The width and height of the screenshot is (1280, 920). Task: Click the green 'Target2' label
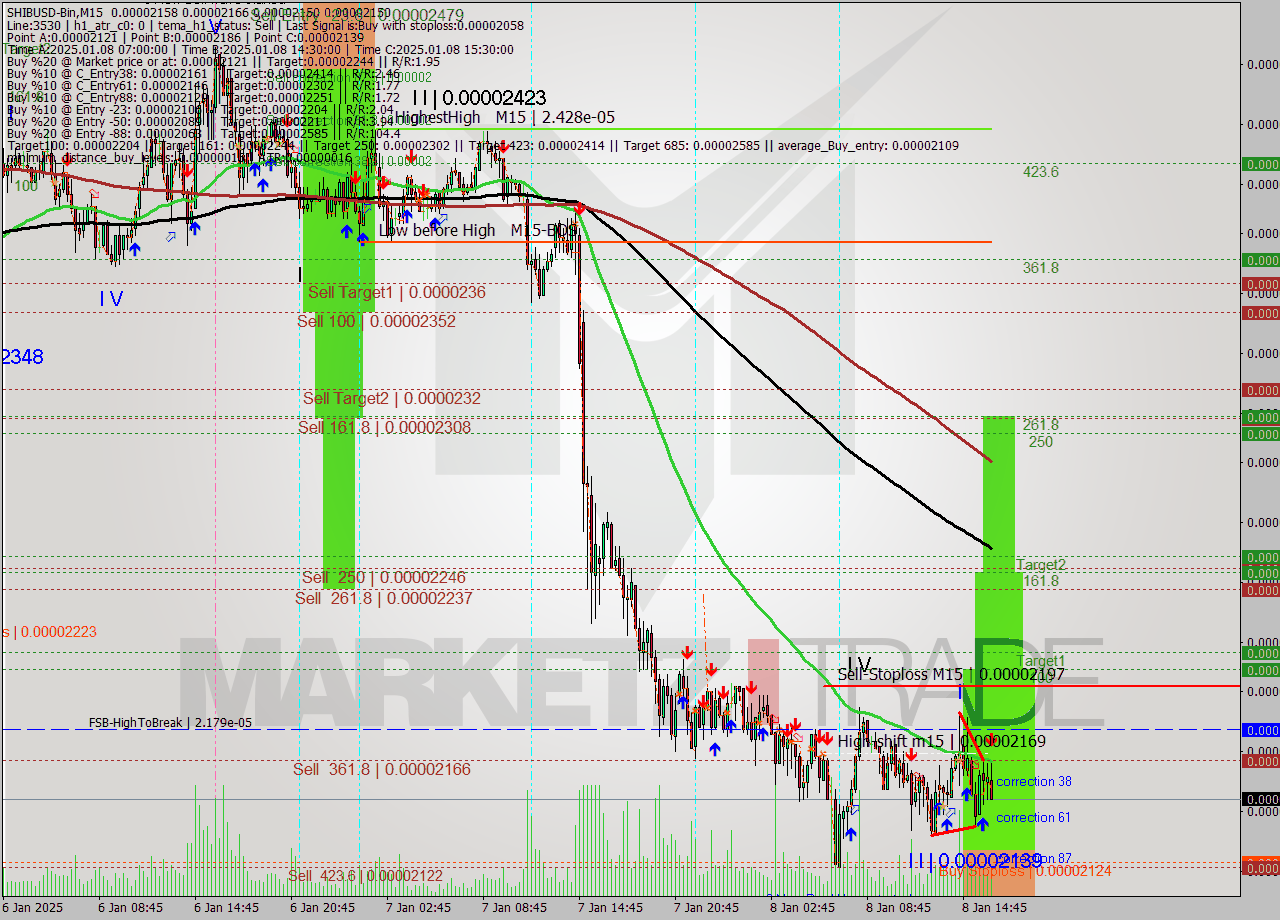point(1041,565)
